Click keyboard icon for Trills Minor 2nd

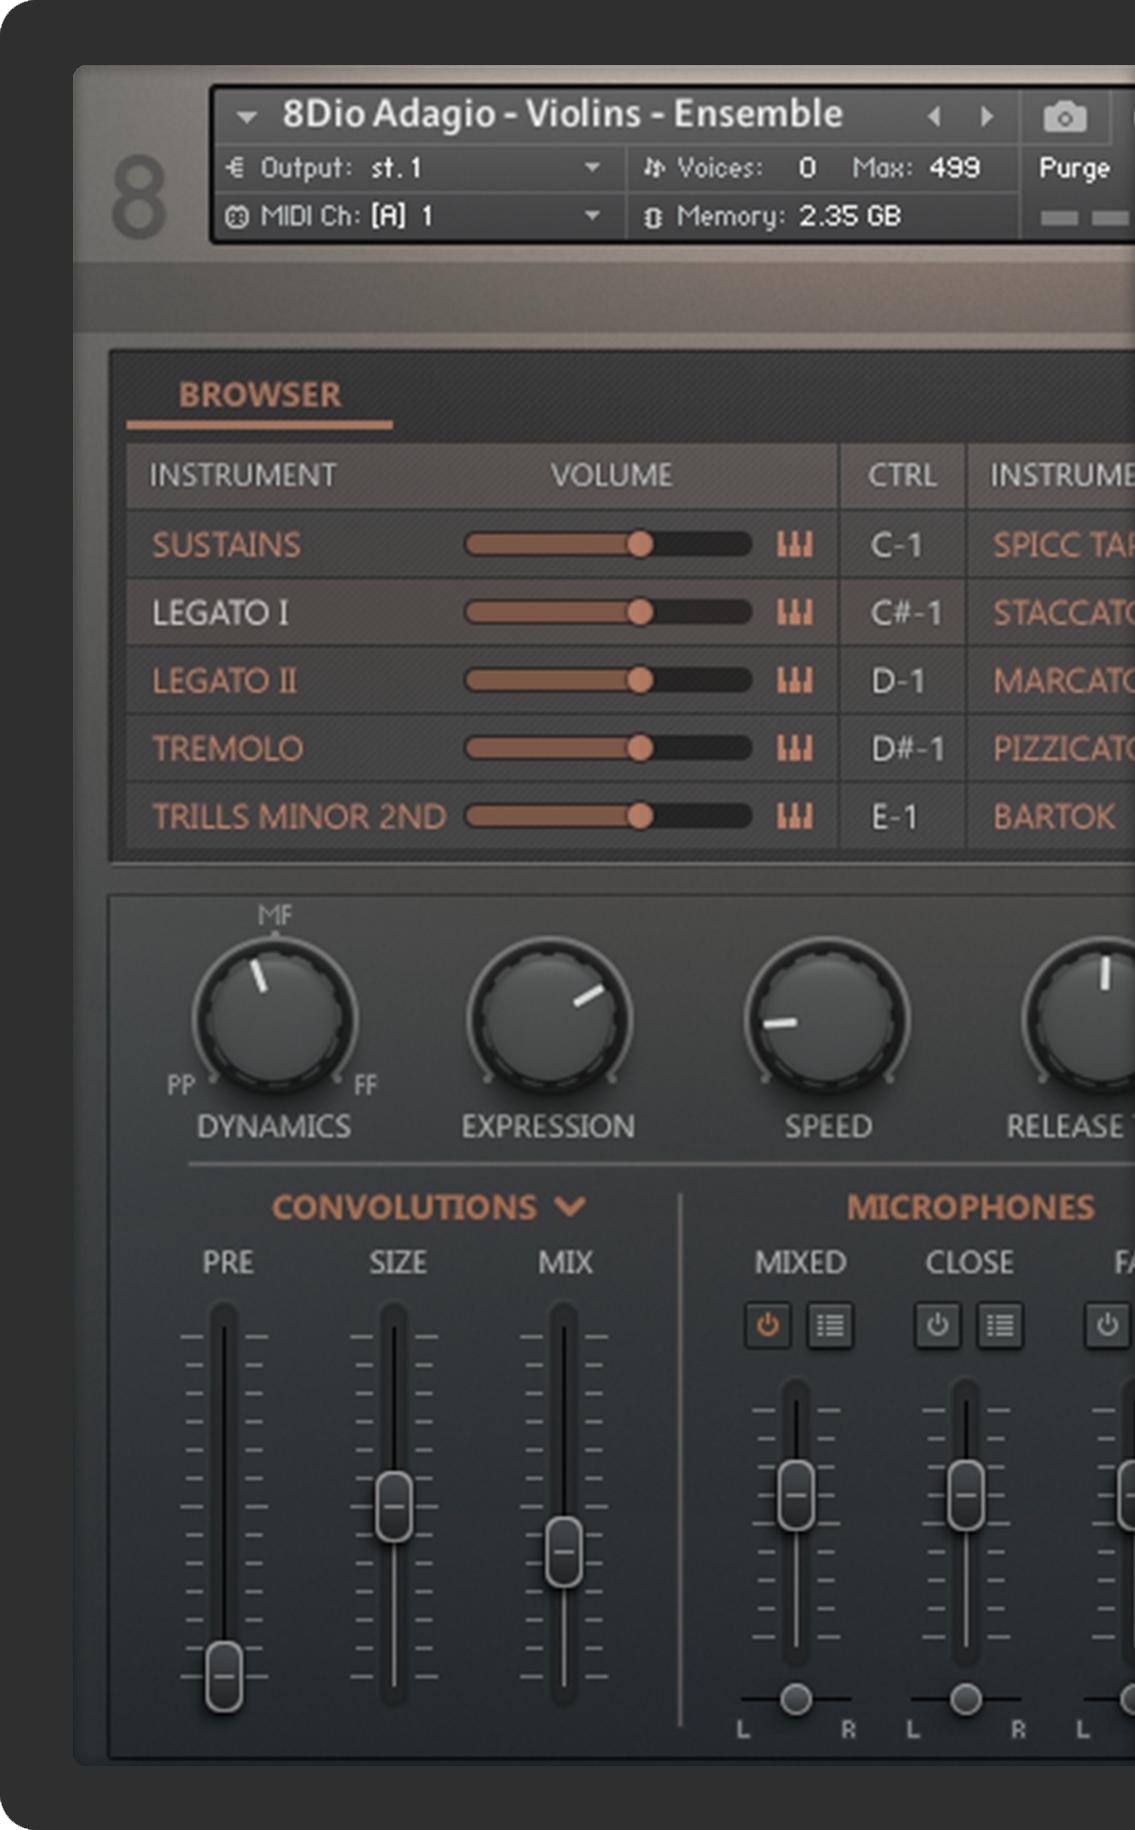tap(795, 817)
